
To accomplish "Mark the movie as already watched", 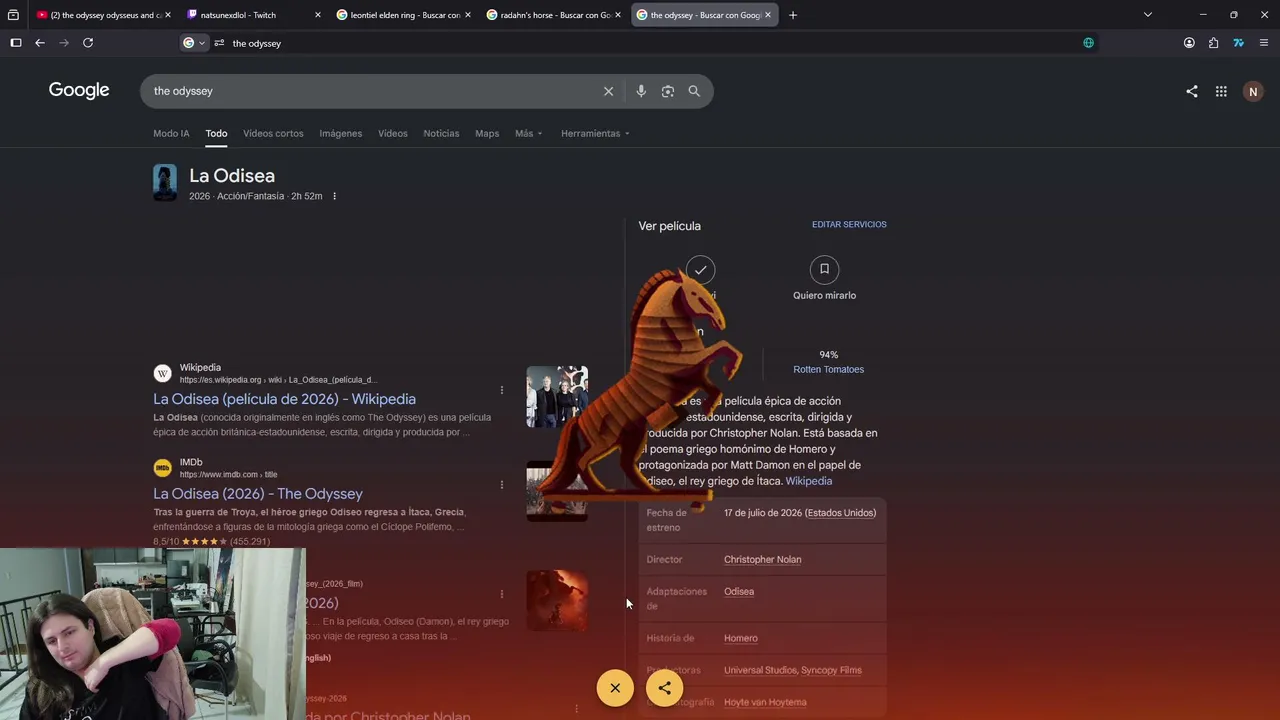I will point(701,270).
